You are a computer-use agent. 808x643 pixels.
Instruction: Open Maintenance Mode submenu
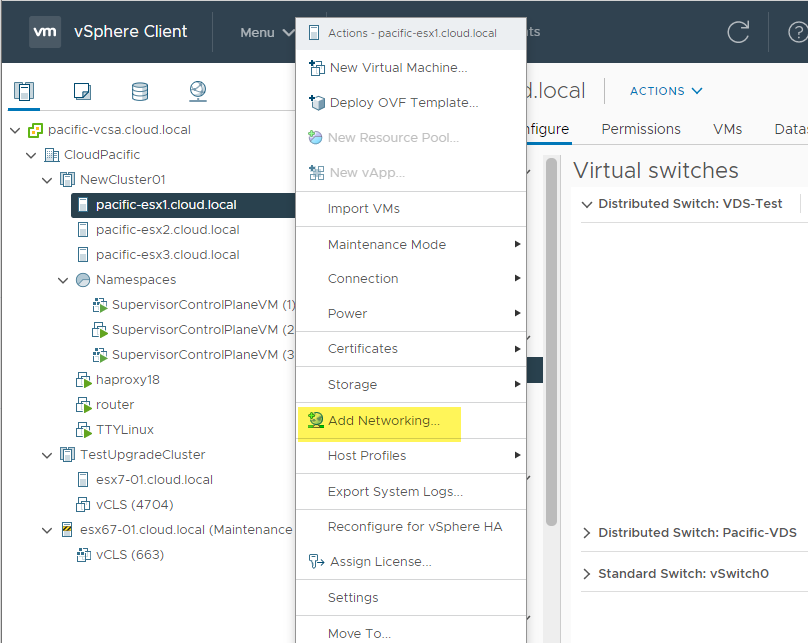tap(411, 244)
